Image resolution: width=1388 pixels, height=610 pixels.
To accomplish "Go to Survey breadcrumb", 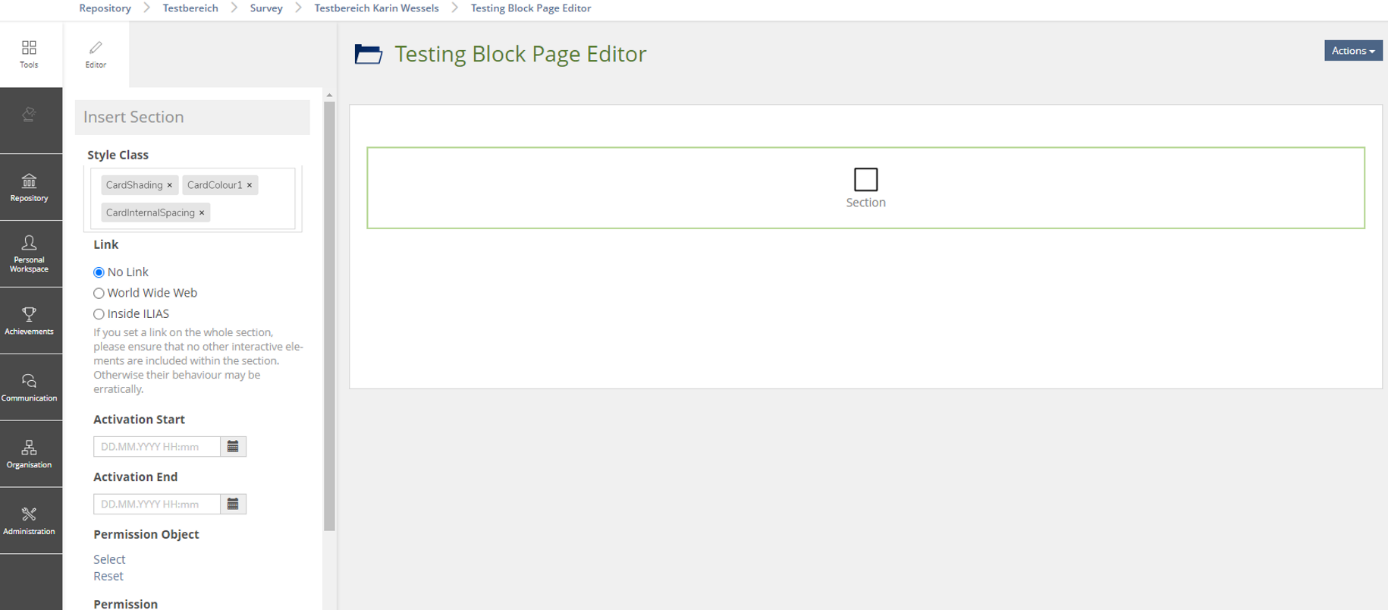I will point(266,8).
